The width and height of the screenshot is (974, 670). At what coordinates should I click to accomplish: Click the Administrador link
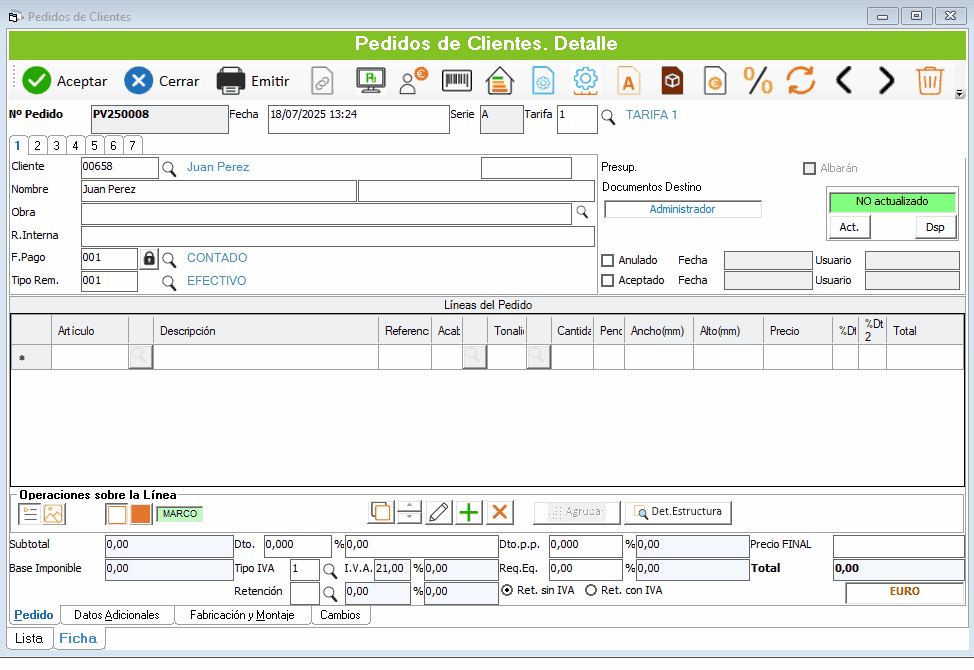(x=682, y=209)
